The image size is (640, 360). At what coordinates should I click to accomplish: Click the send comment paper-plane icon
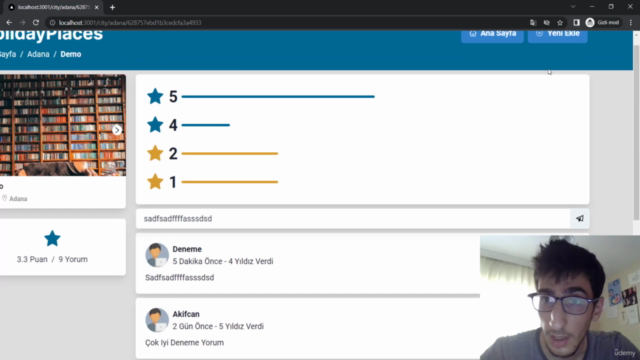tap(580, 219)
